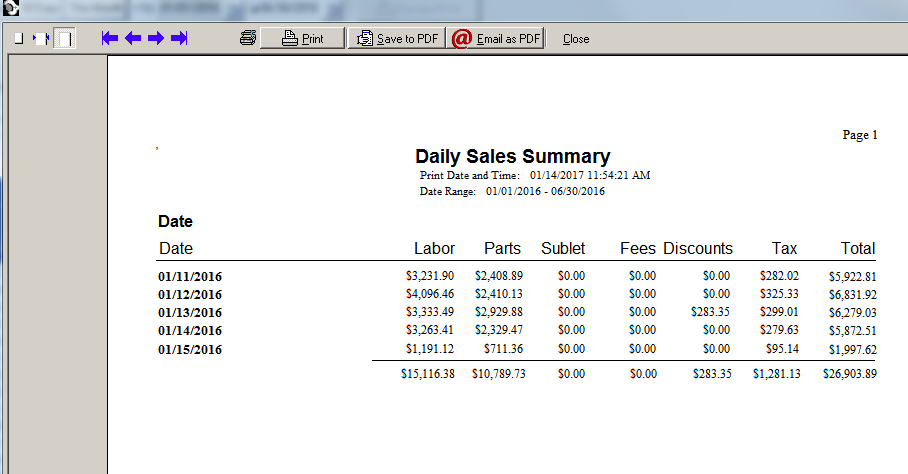Open printer setup with the stacked printer icon
Image resolution: width=908 pixels, height=474 pixels.
click(x=248, y=38)
